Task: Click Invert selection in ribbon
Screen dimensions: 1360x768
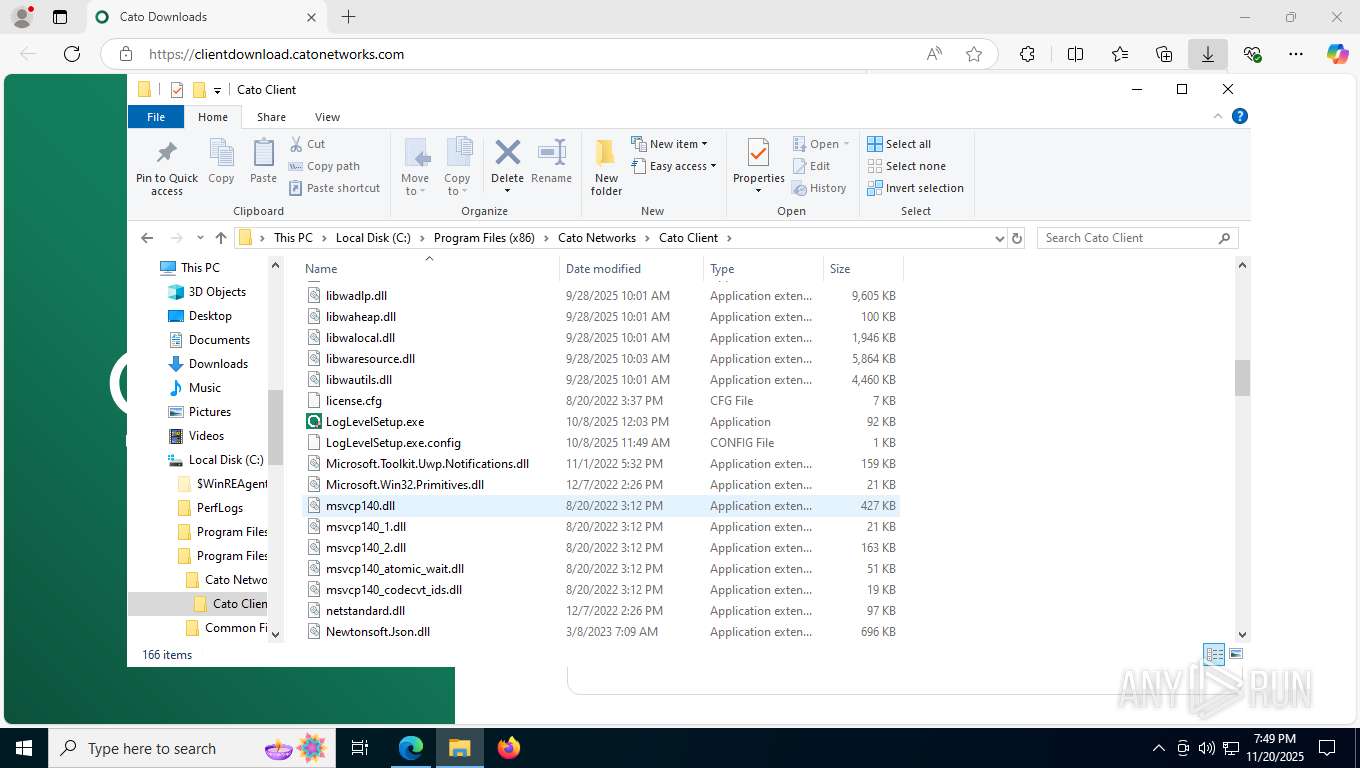Action: tap(915, 188)
